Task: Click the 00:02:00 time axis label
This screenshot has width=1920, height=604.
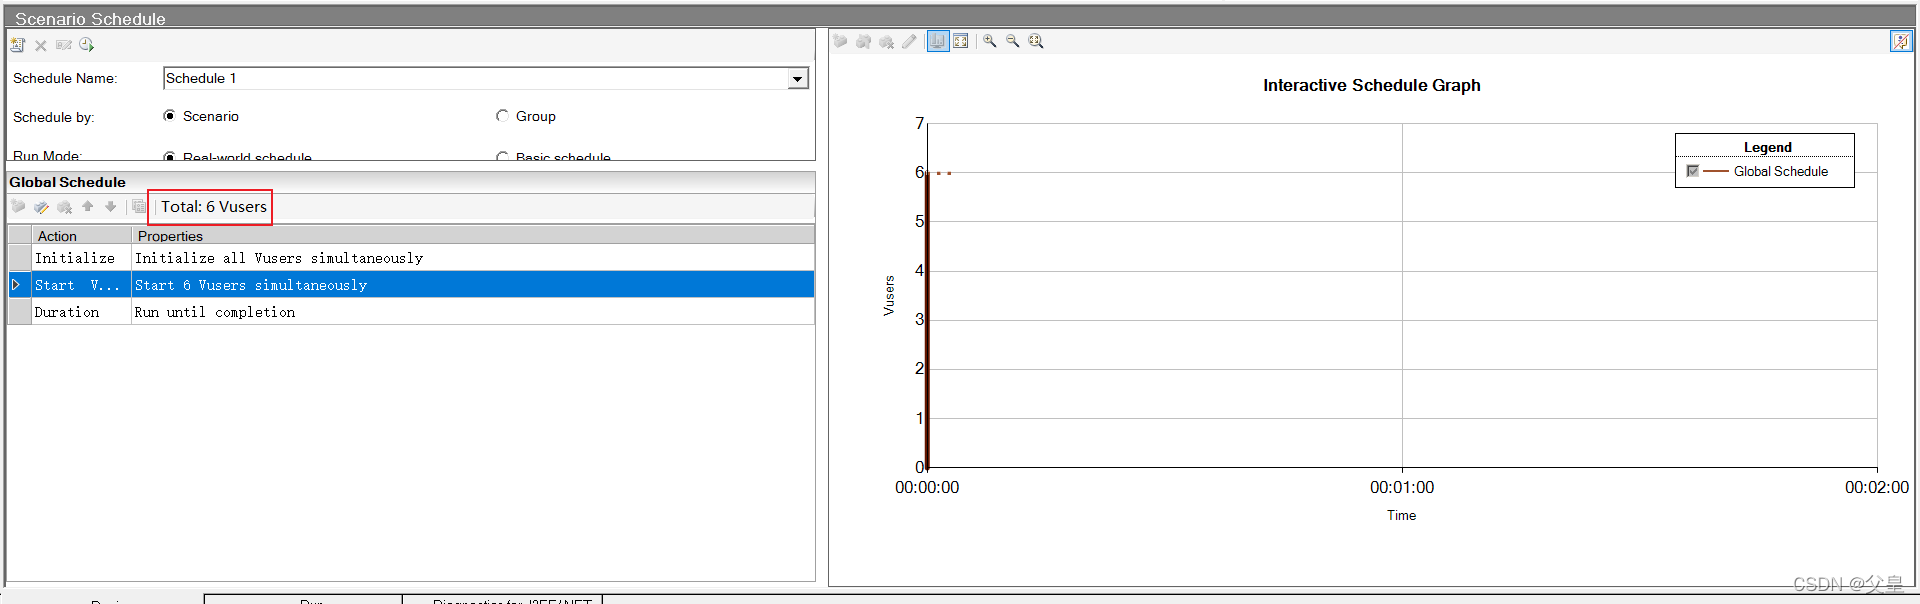Action: click(x=1877, y=487)
